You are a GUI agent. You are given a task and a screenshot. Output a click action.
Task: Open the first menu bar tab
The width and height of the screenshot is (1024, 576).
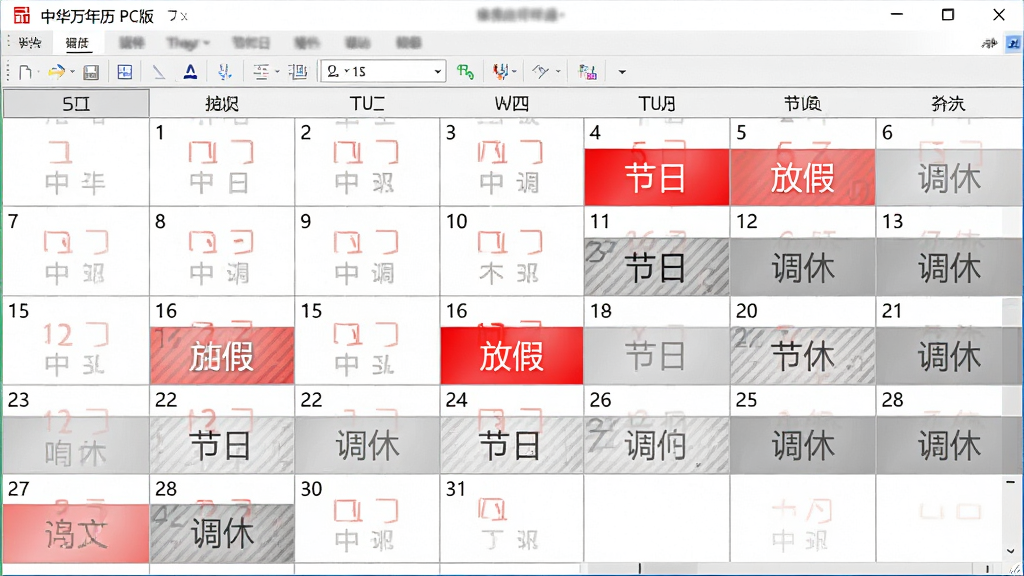tap(29, 43)
